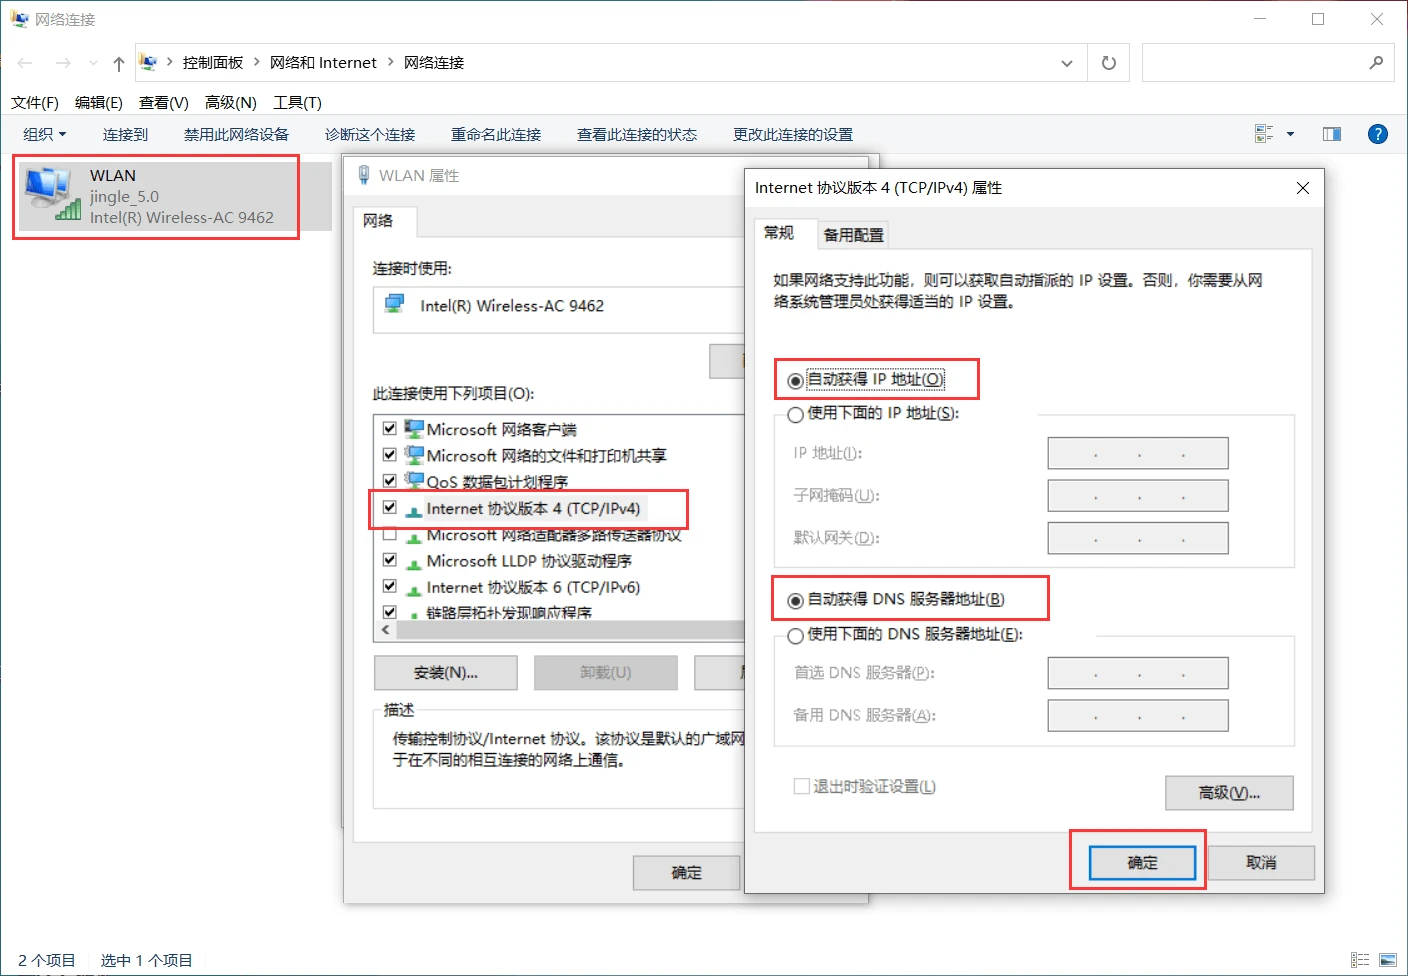Click 网络和 Internet breadcrumb
The height and width of the screenshot is (976, 1408).
coord(323,62)
